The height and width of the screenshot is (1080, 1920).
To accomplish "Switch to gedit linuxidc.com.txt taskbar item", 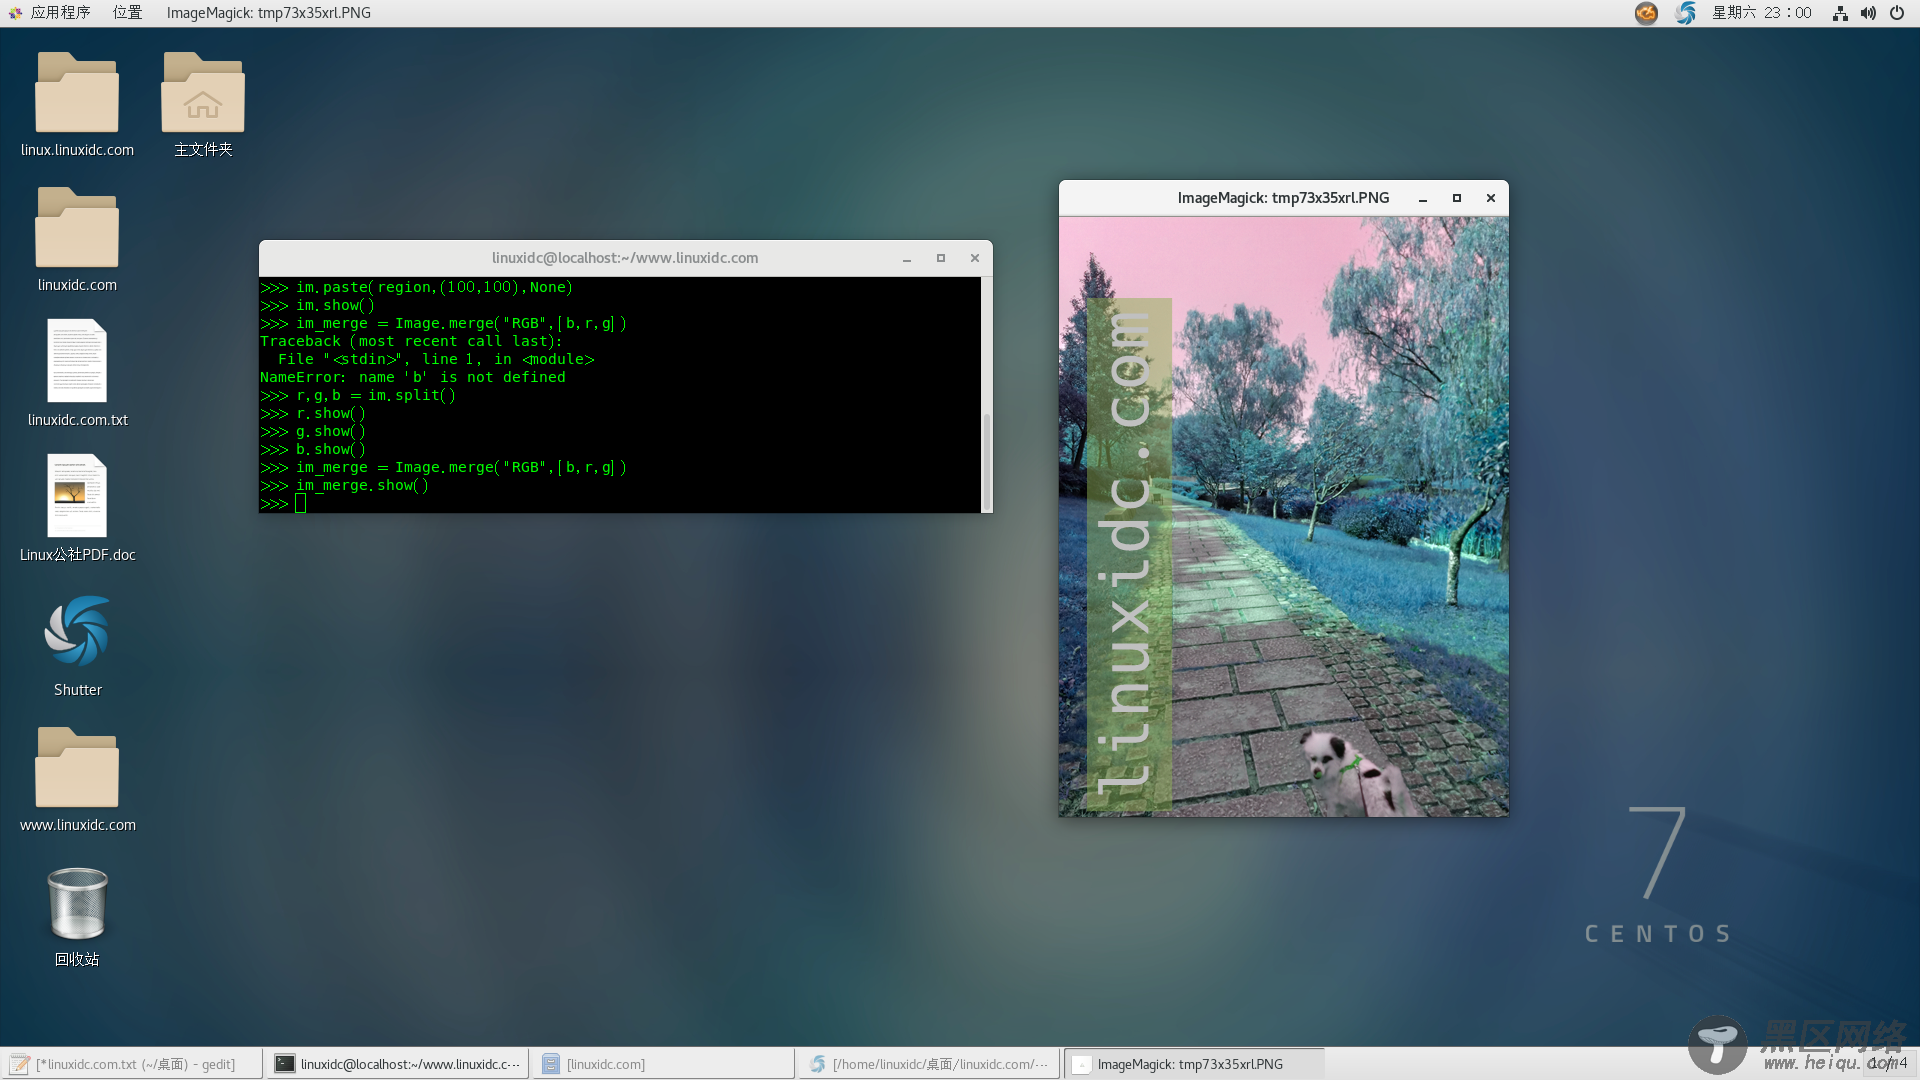I will click(x=132, y=1064).
